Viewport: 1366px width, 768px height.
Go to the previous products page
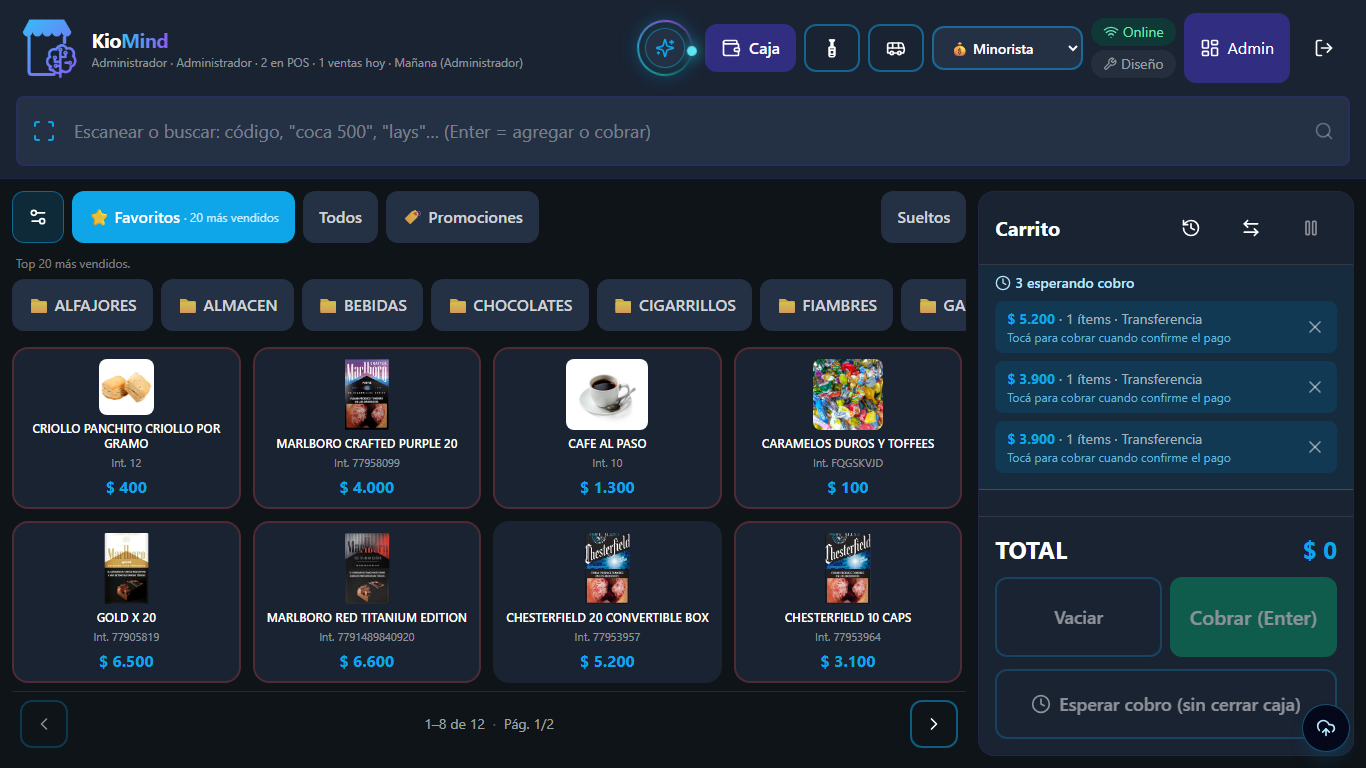[44, 724]
